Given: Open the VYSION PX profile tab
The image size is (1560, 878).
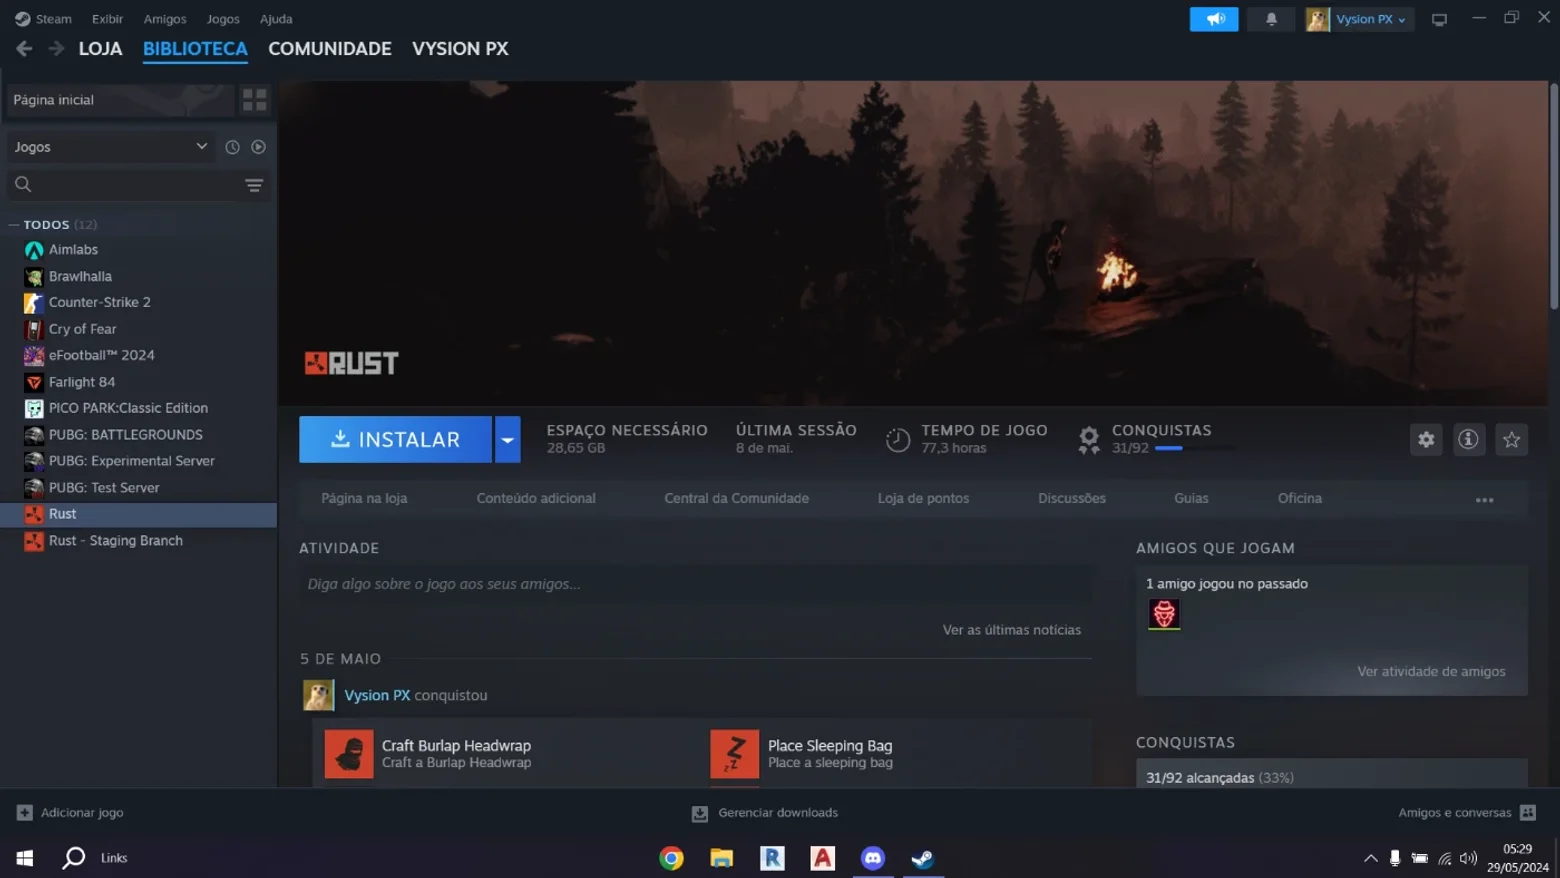Looking at the screenshot, I should (460, 49).
